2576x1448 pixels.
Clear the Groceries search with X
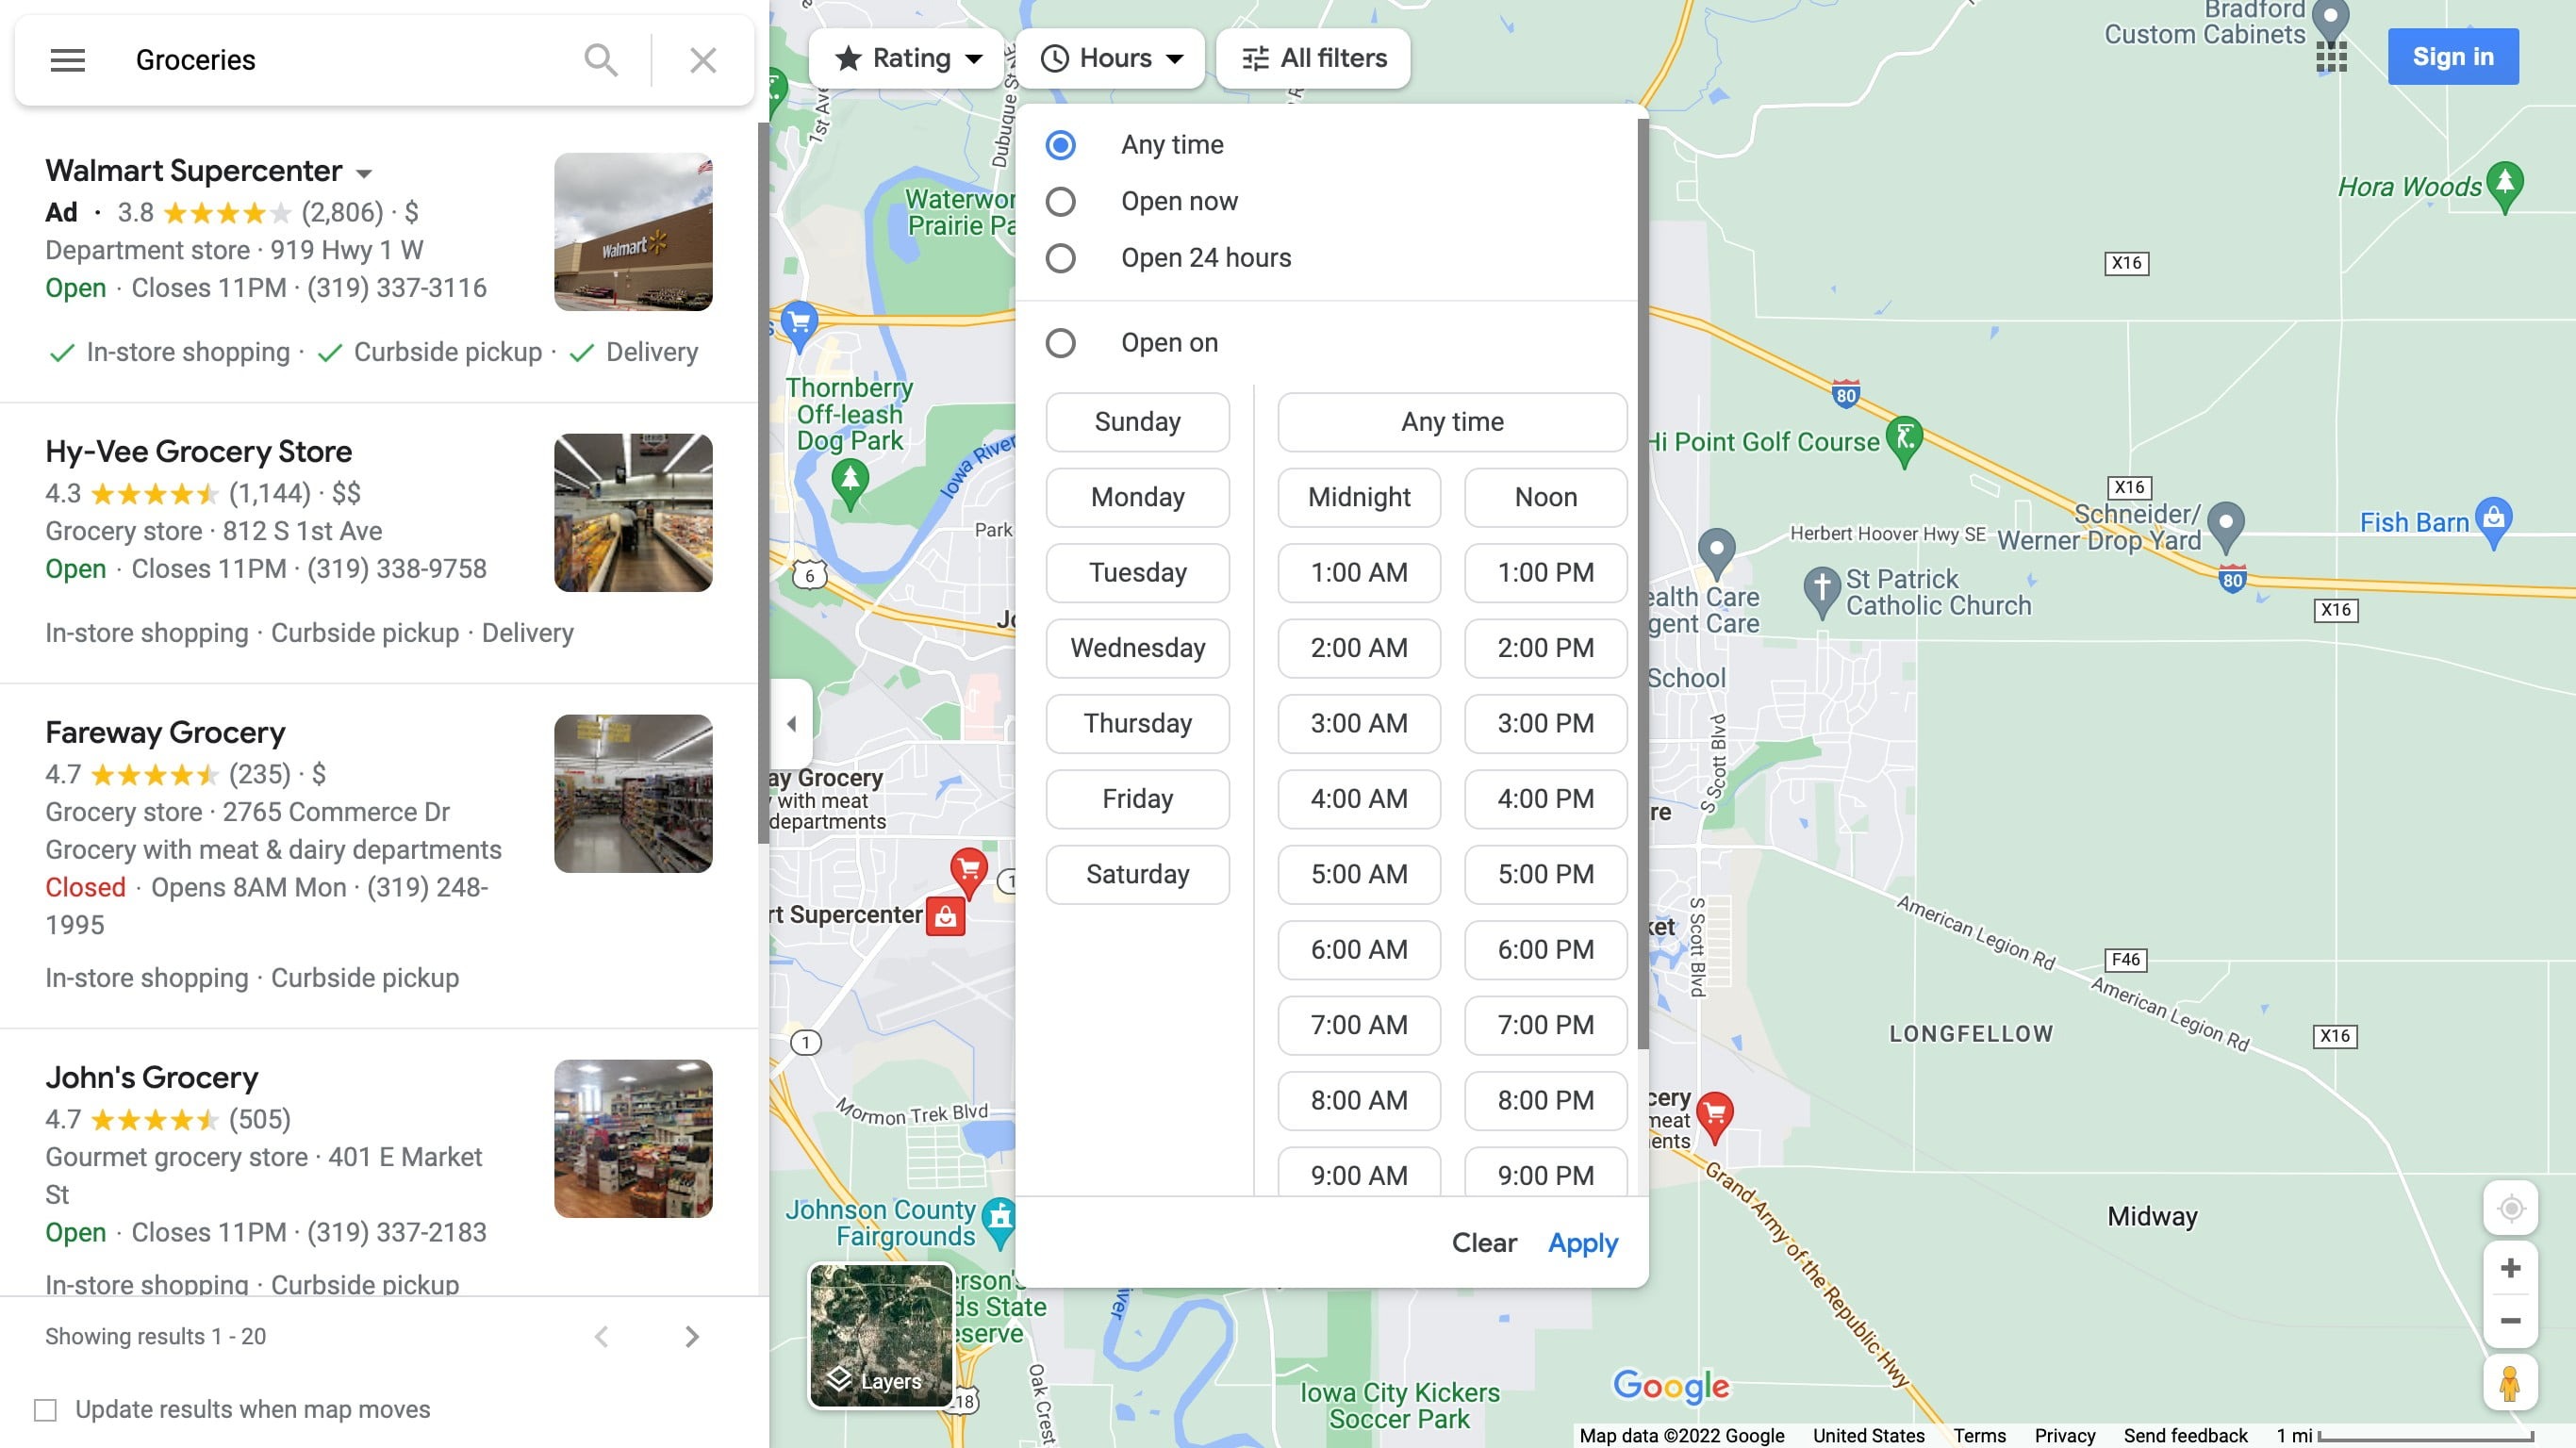[703, 60]
